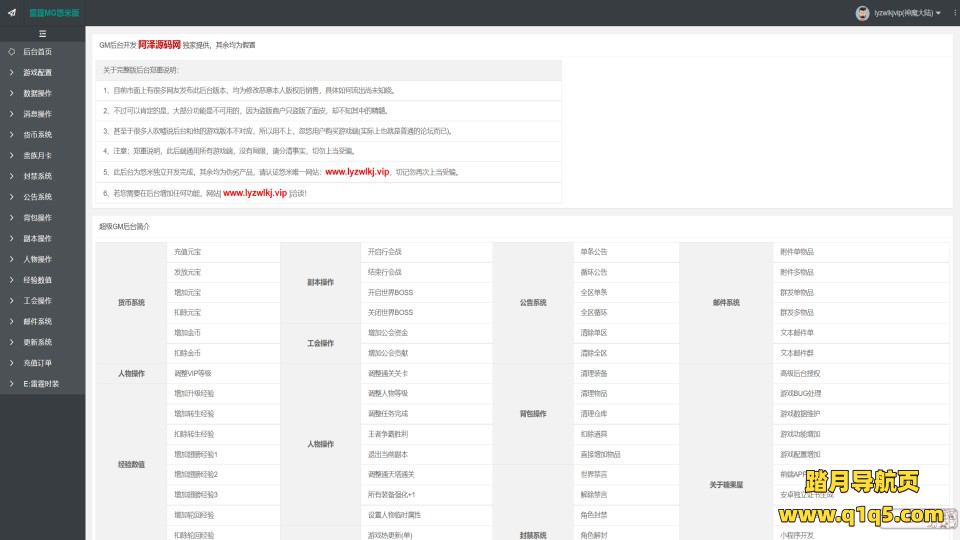Click the 充值元宝 table cell
The width and height of the screenshot is (960, 540).
click(x=187, y=252)
